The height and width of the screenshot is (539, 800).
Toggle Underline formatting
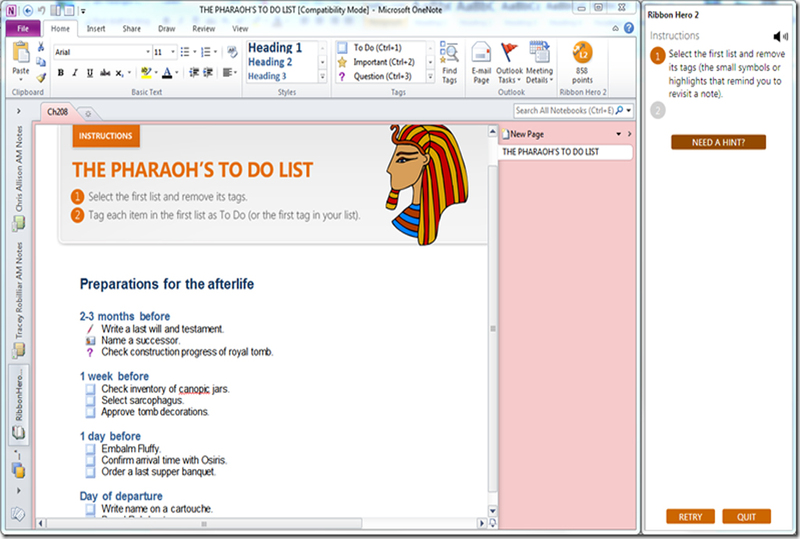90,73
